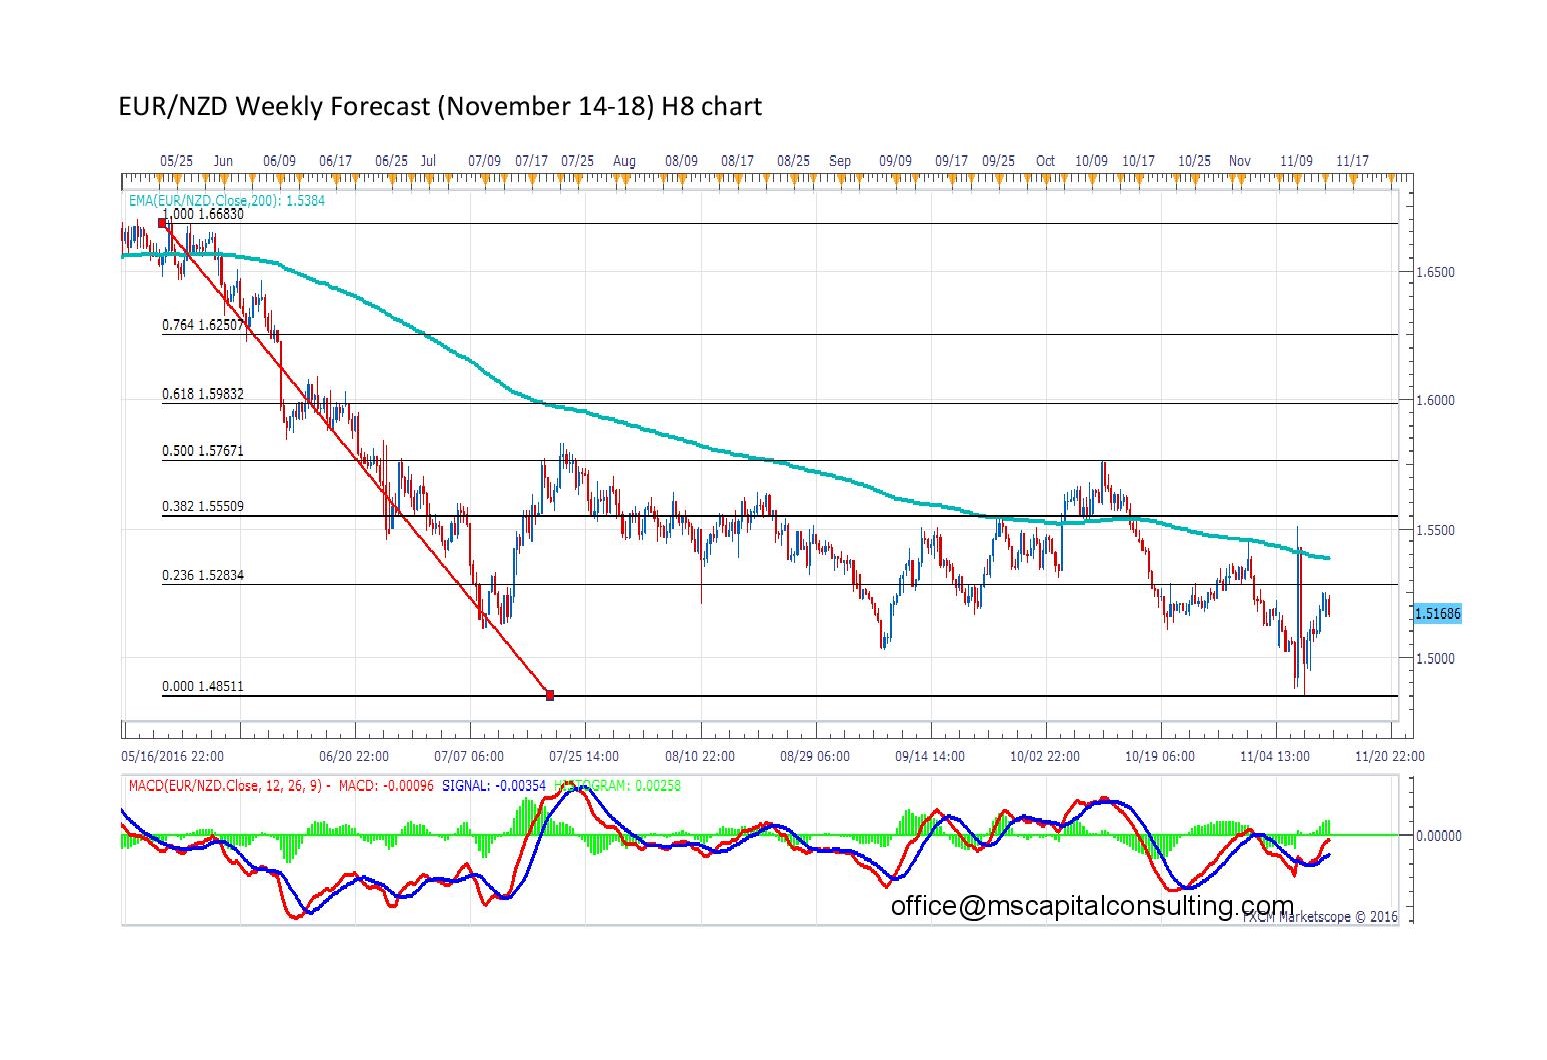Click the 11/17 top date label
The width and height of the screenshot is (1547, 1060).
(1353, 160)
